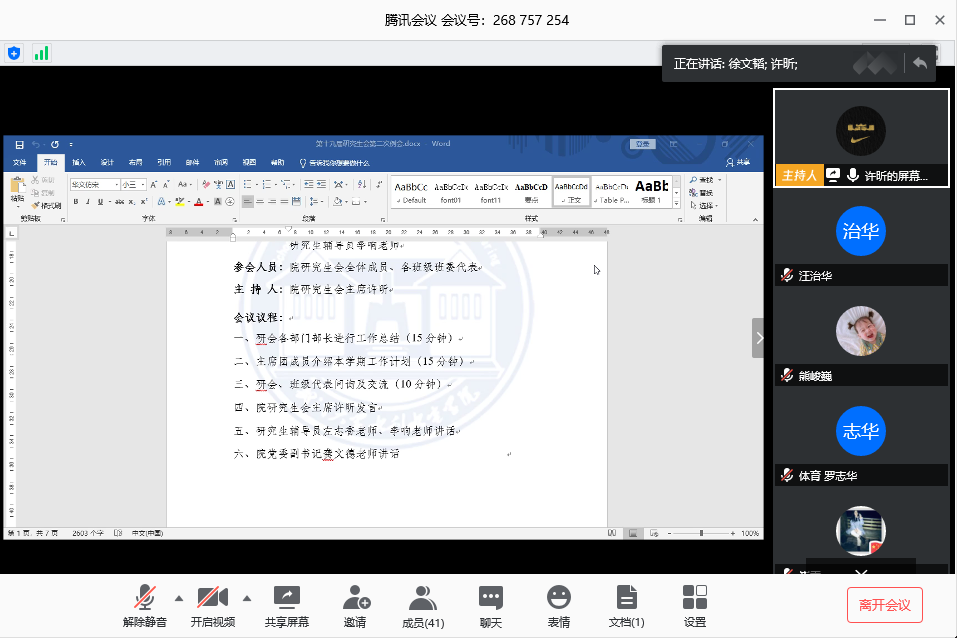Collapse participant sidebar with arrow handle

[x=759, y=338]
